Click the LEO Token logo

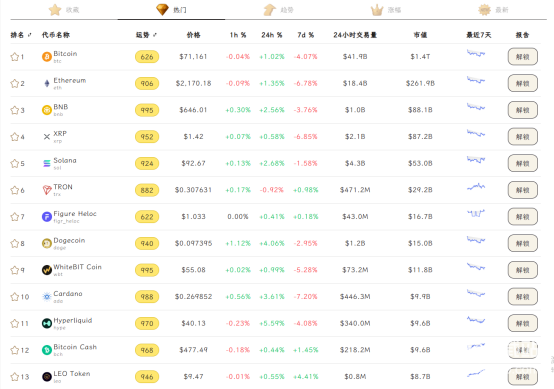tap(47, 377)
